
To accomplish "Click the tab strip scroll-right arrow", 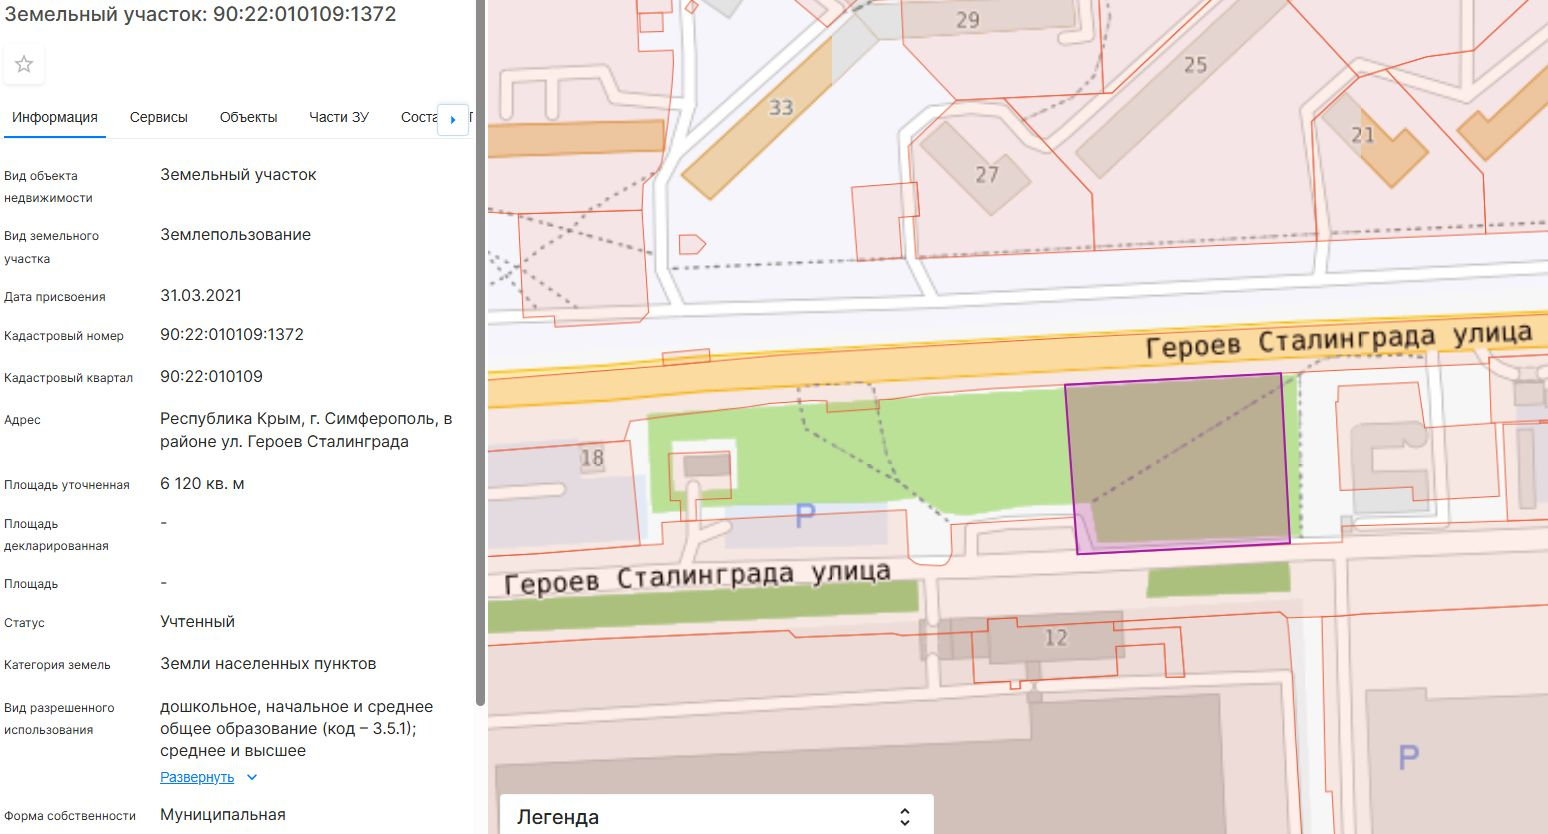I will coord(453,119).
